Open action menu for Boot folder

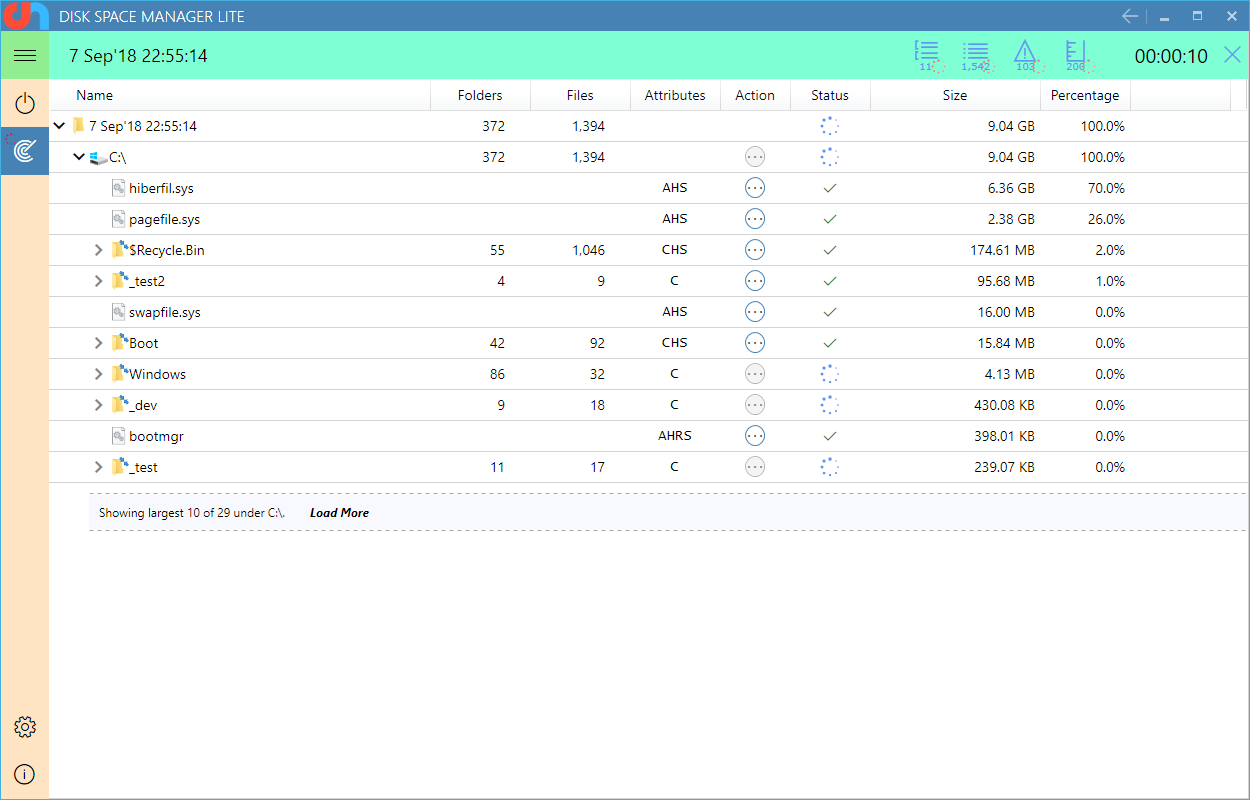[x=755, y=343]
